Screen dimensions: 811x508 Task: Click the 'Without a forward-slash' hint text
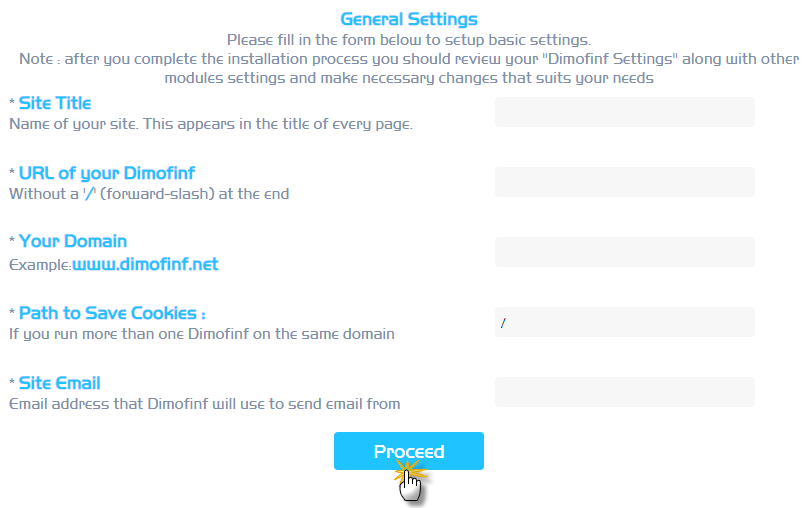click(149, 194)
